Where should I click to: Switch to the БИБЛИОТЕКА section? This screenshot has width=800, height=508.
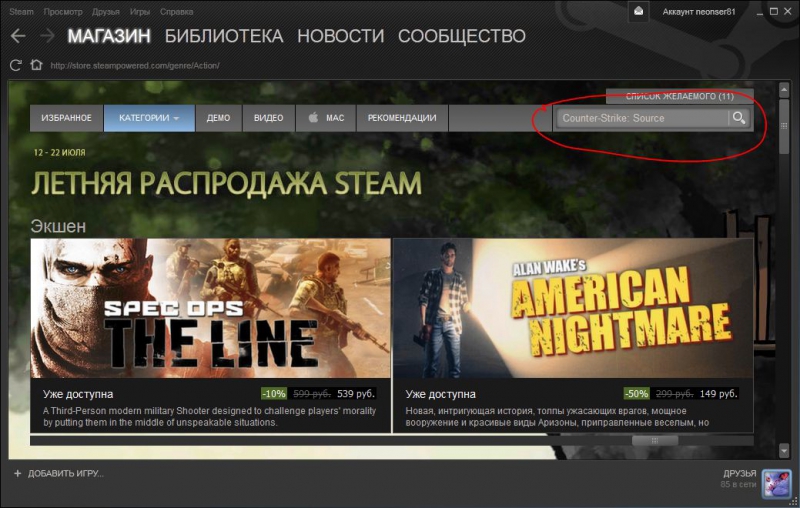(223, 36)
